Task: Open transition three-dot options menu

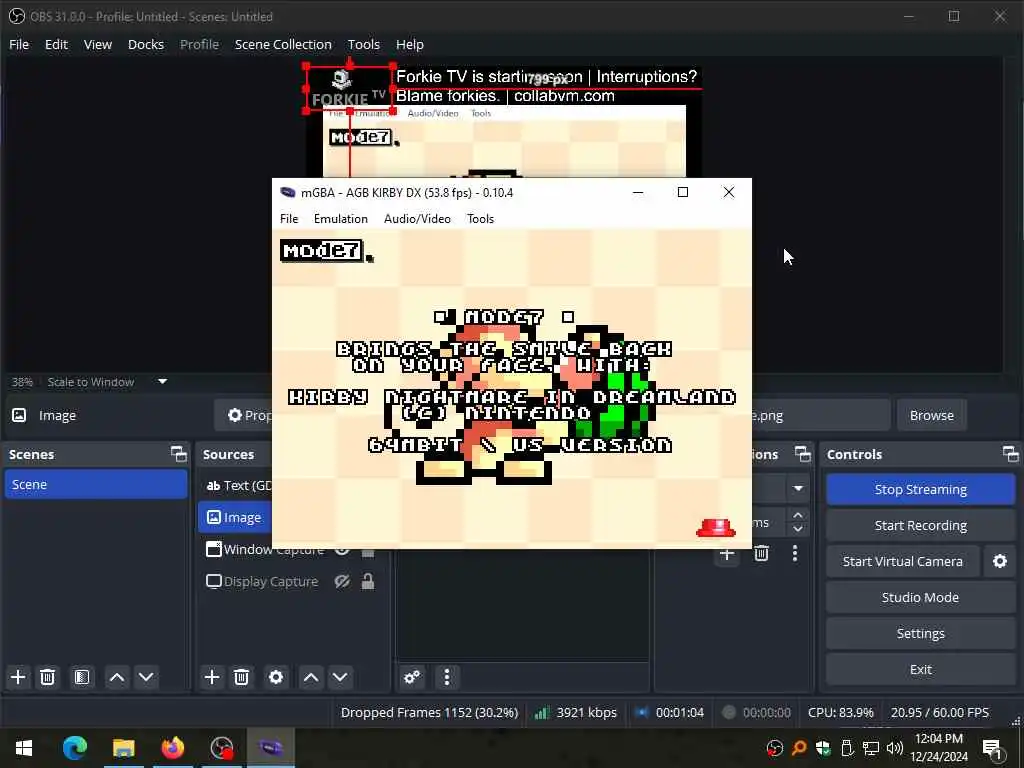Action: [795, 554]
